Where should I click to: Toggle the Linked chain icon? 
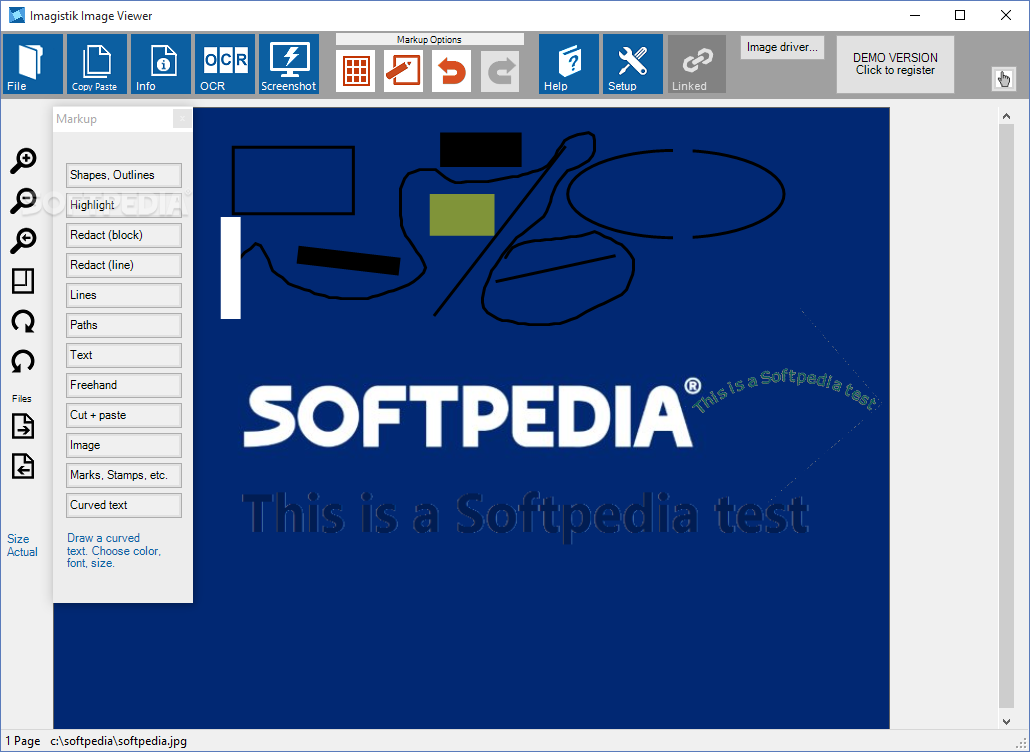[697, 64]
